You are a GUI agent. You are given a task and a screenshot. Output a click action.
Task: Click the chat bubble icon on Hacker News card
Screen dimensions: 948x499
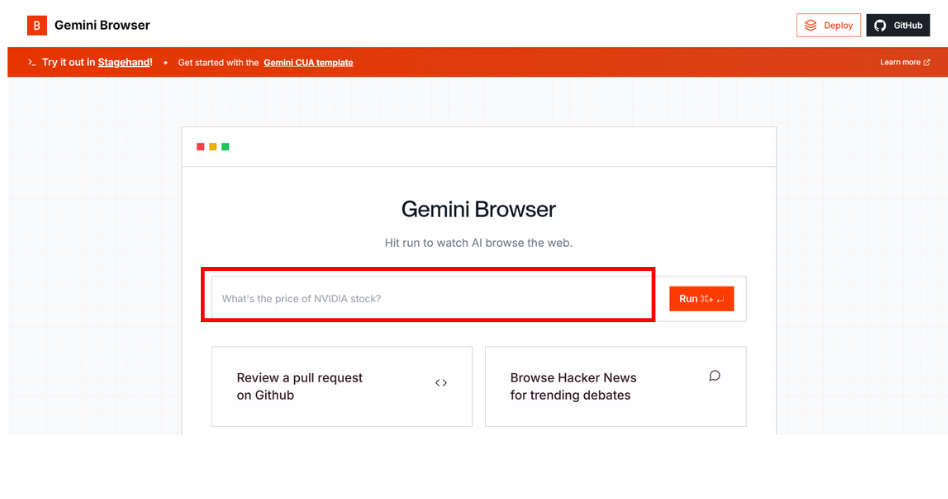[x=714, y=376]
